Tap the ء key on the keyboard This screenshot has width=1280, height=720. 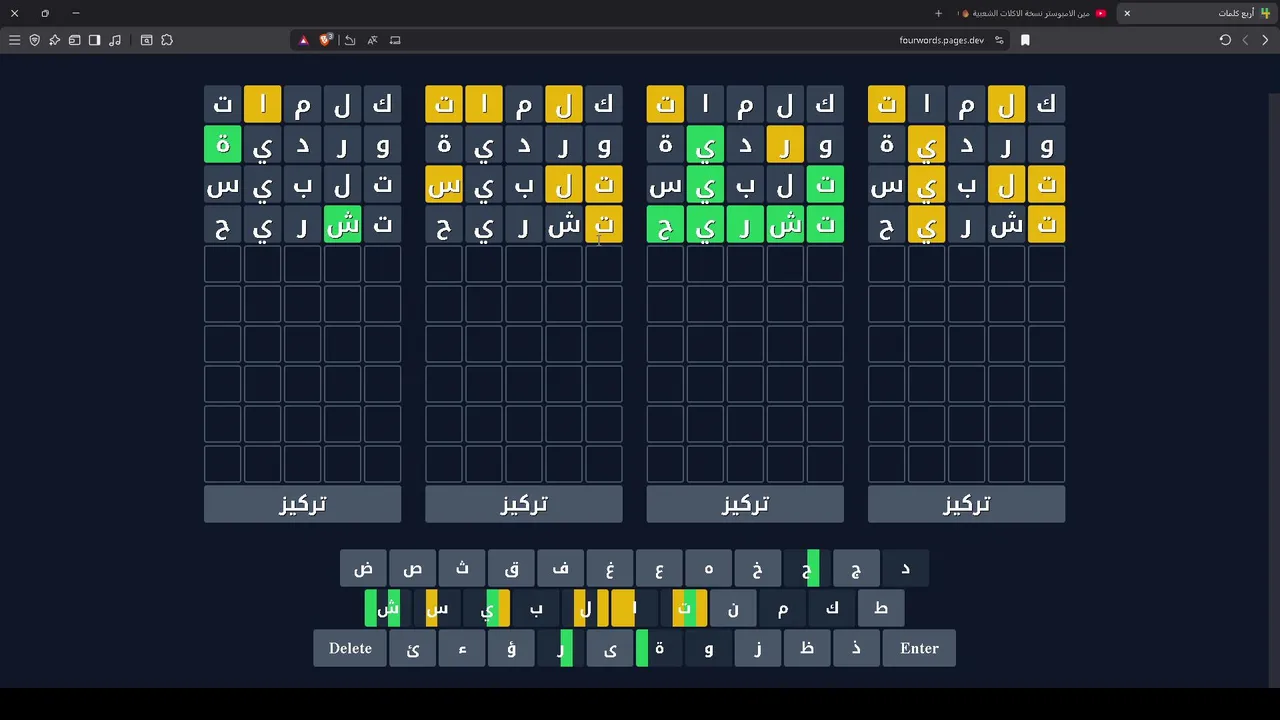[x=462, y=648]
